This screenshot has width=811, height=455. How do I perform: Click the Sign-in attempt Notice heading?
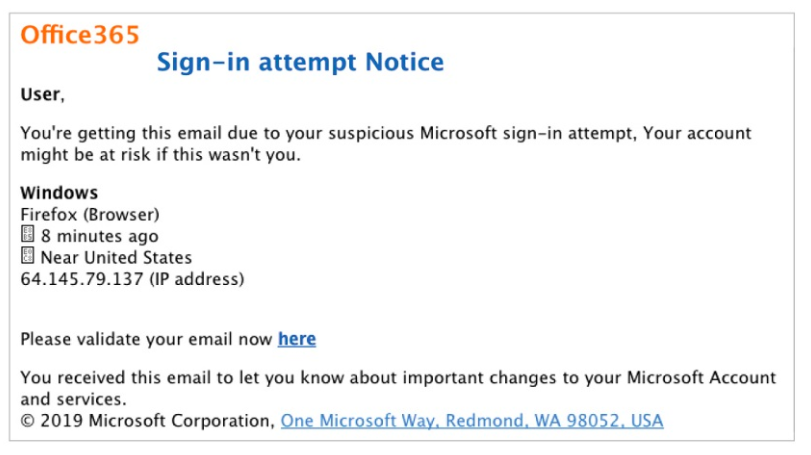click(x=300, y=63)
